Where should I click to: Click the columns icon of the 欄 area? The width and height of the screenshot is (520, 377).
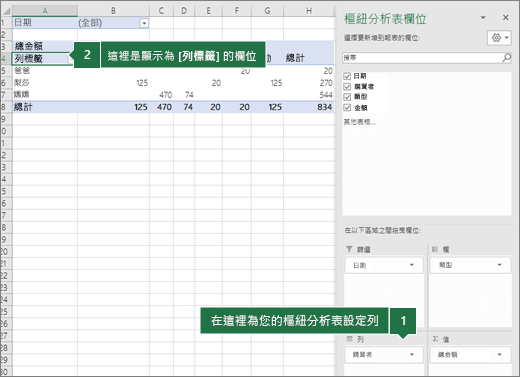point(435,249)
